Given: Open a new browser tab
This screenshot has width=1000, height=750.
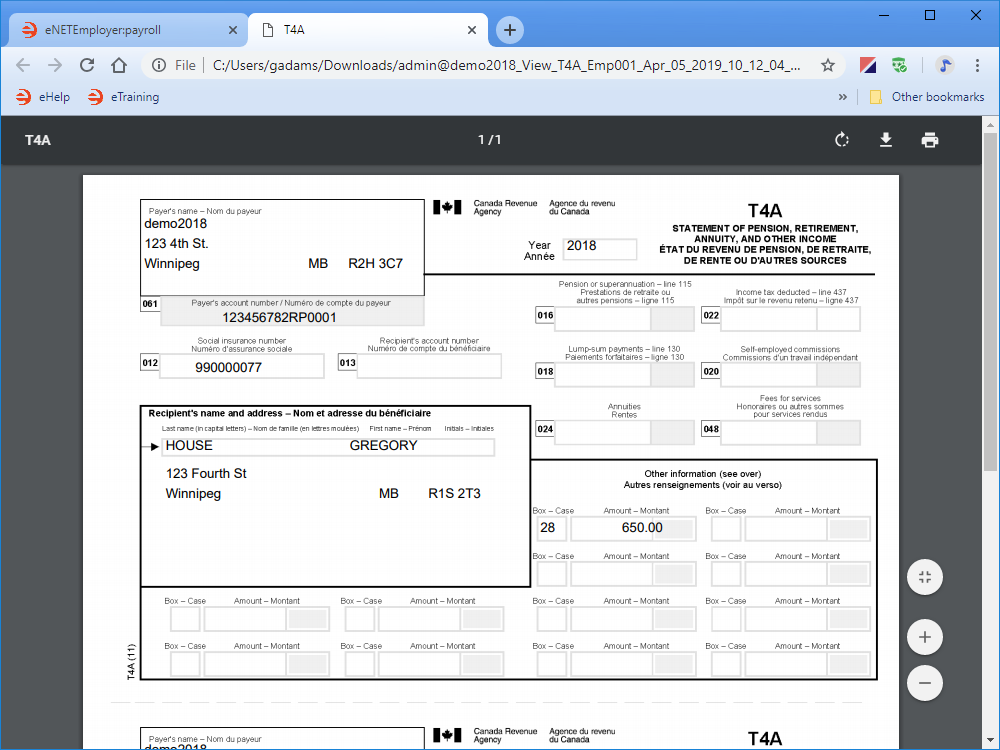Looking at the screenshot, I should tap(510, 30).
